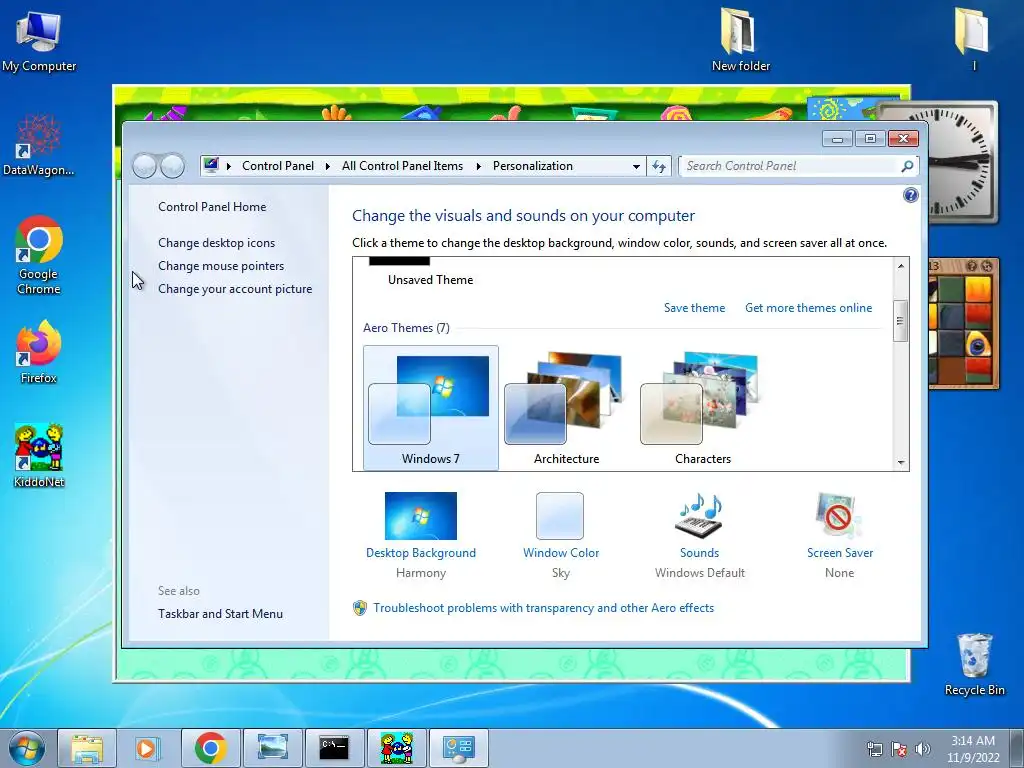This screenshot has height=768, width=1024.
Task: Click the Personalization taskbar button
Action: (458, 748)
